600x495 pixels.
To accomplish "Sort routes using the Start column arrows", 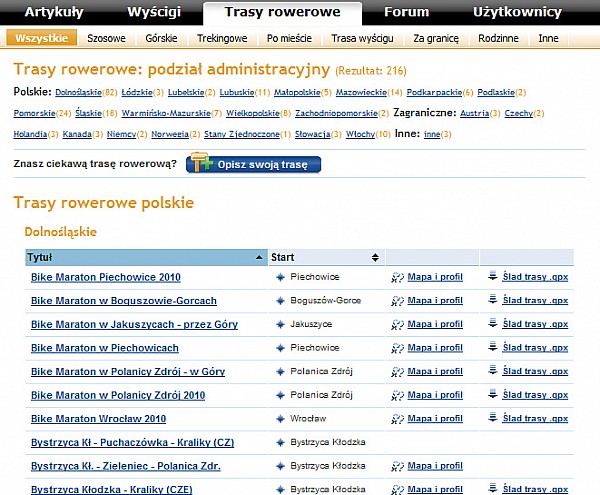I will (374, 257).
